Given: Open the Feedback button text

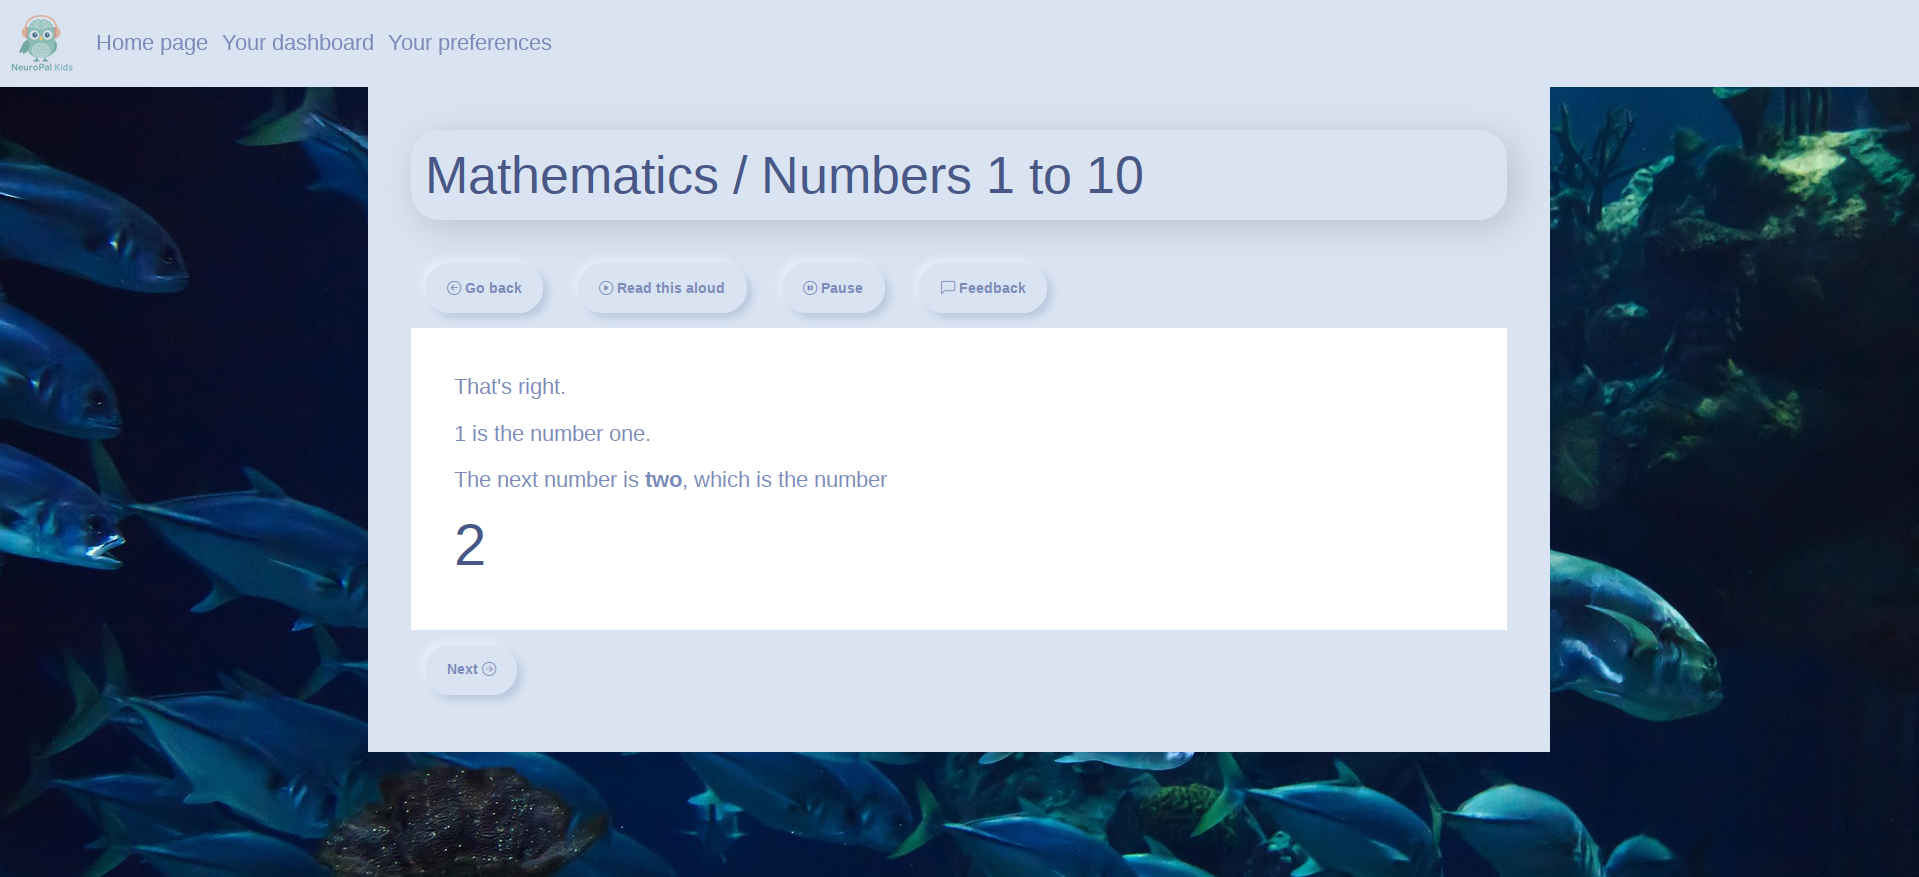Looking at the screenshot, I should tap(992, 288).
